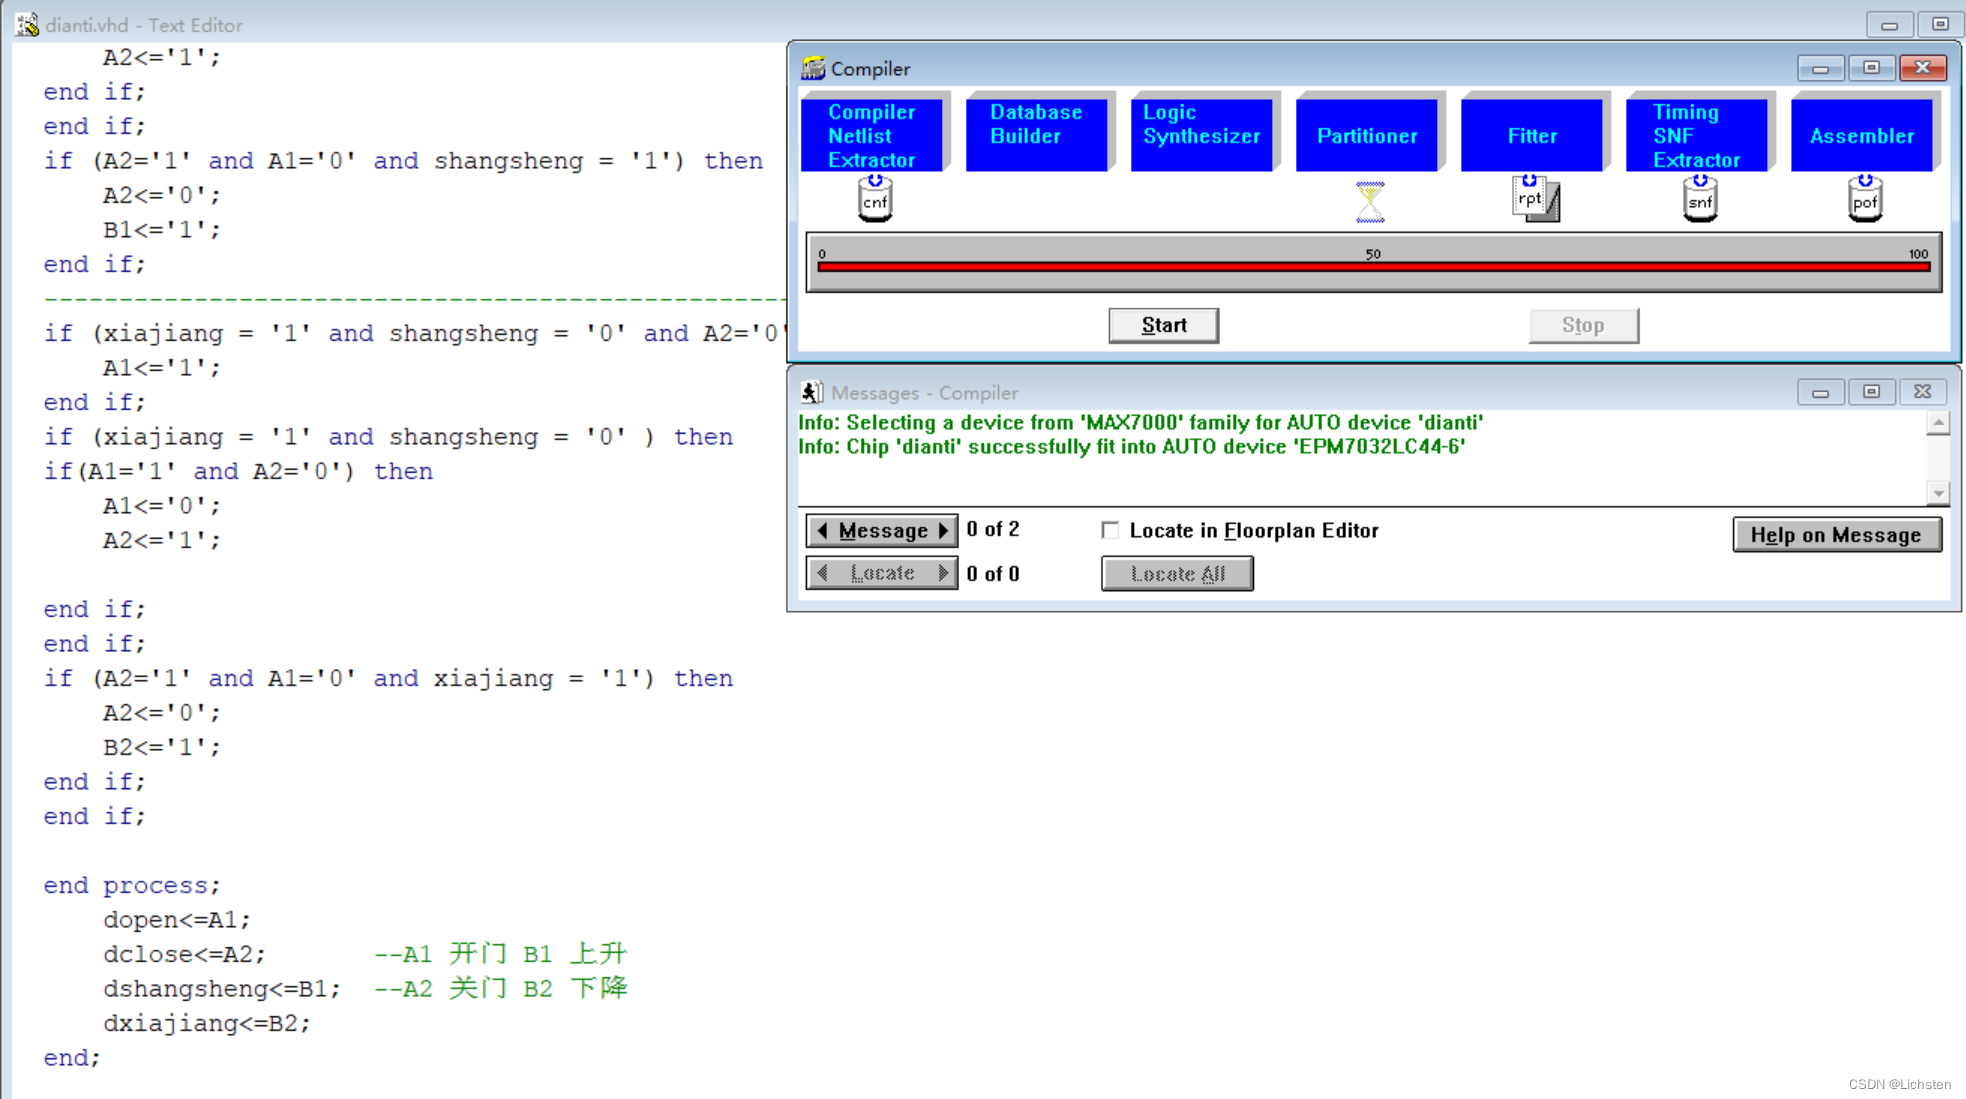Click the snf file icon under Timing Extractor
This screenshot has height=1099, width=1966.
click(x=1699, y=199)
